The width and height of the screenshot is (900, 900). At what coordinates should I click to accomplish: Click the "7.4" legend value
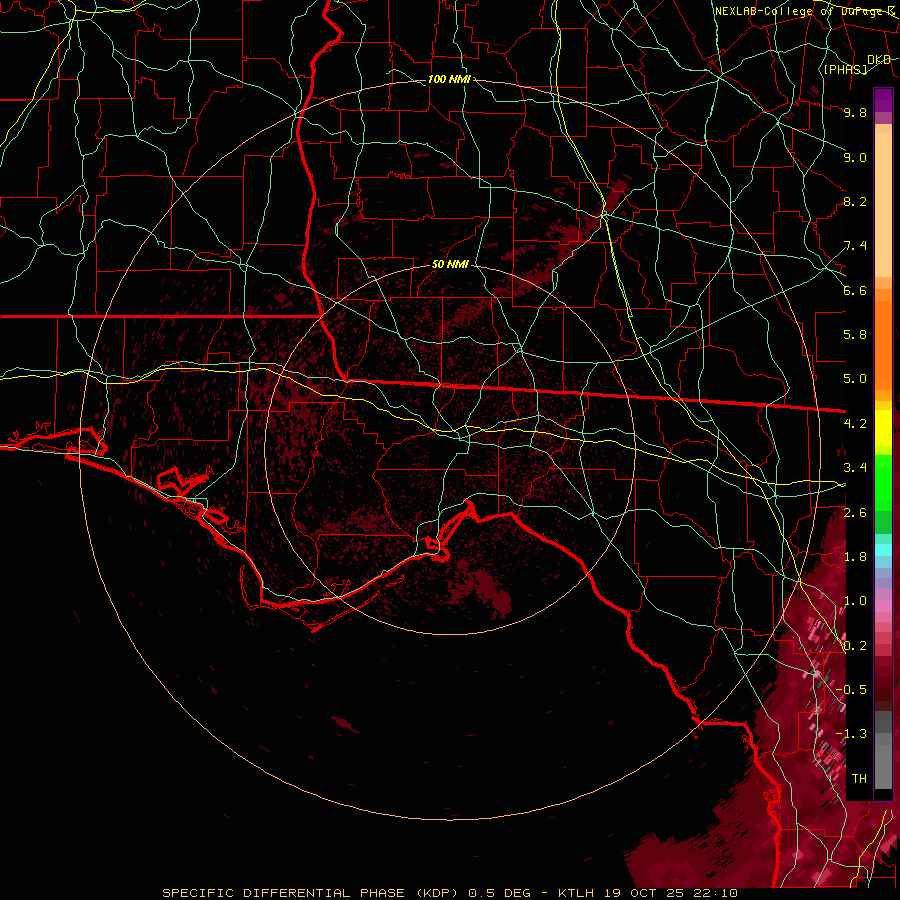click(855, 246)
